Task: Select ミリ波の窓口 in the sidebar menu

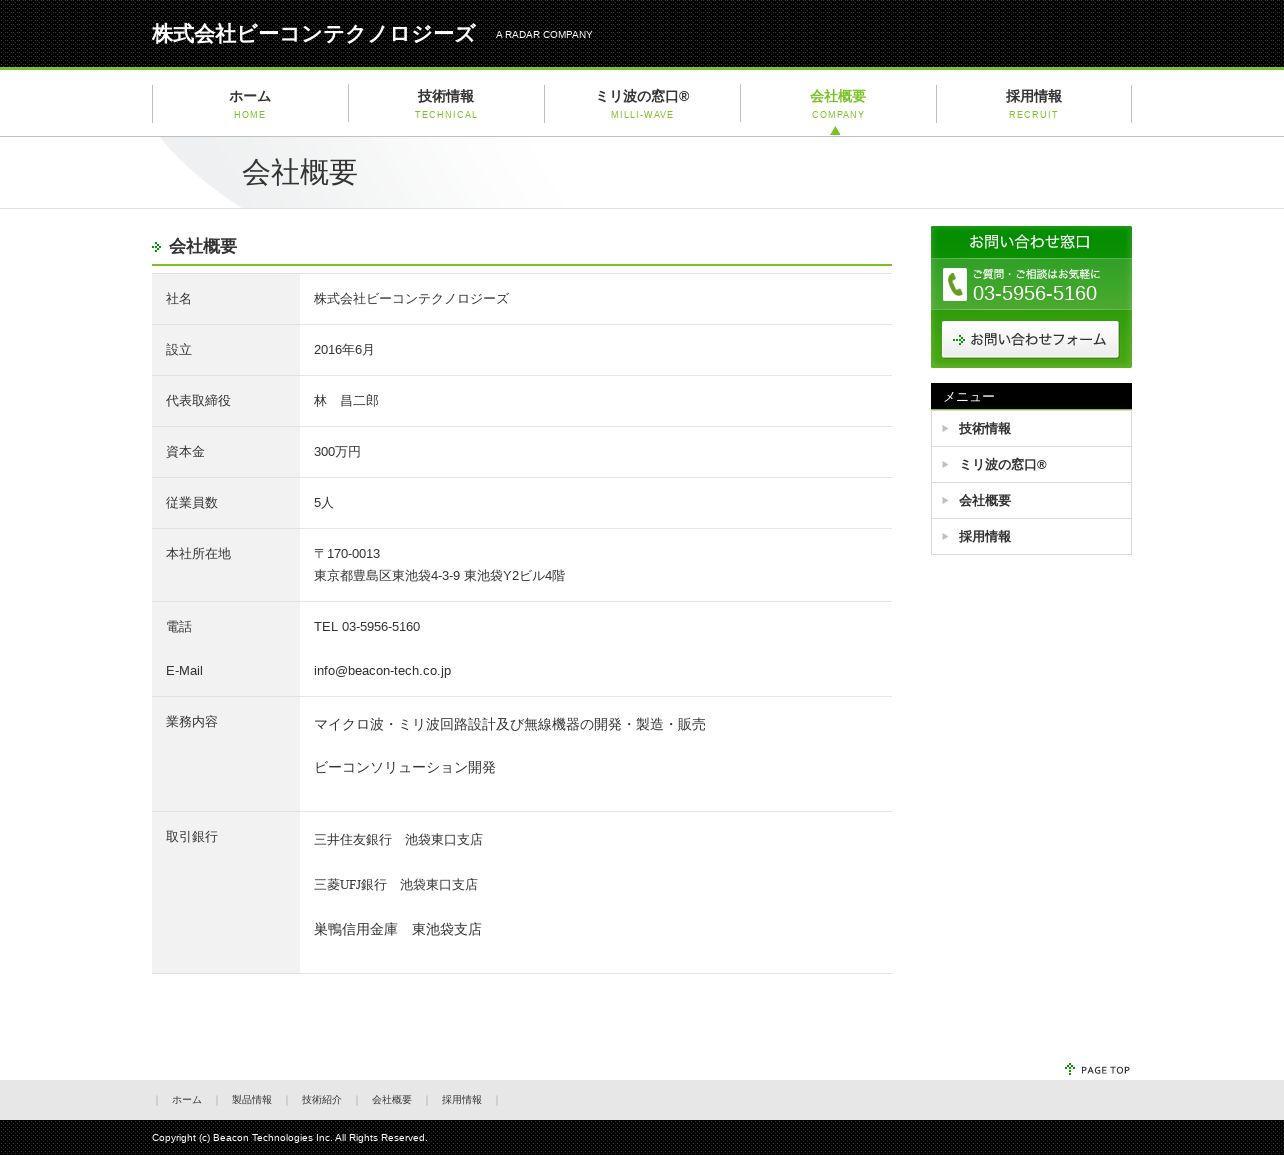Action: pyautogui.click(x=1031, y=465)
